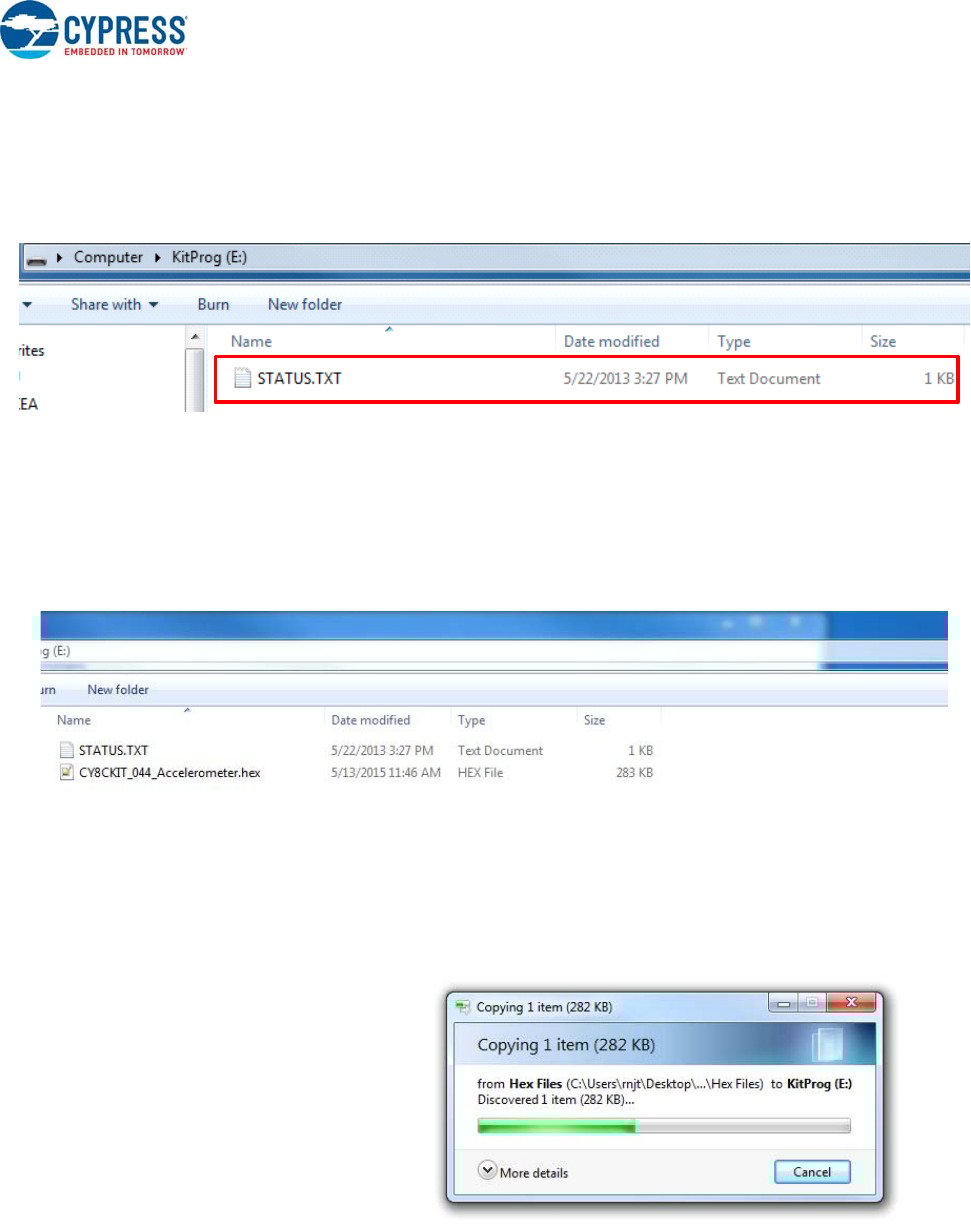Screen dimensions: 971x1226
Task: Click the CY8CKIT_044_Accelerometer.hex file icon
Action: click(x=66, y=772)
